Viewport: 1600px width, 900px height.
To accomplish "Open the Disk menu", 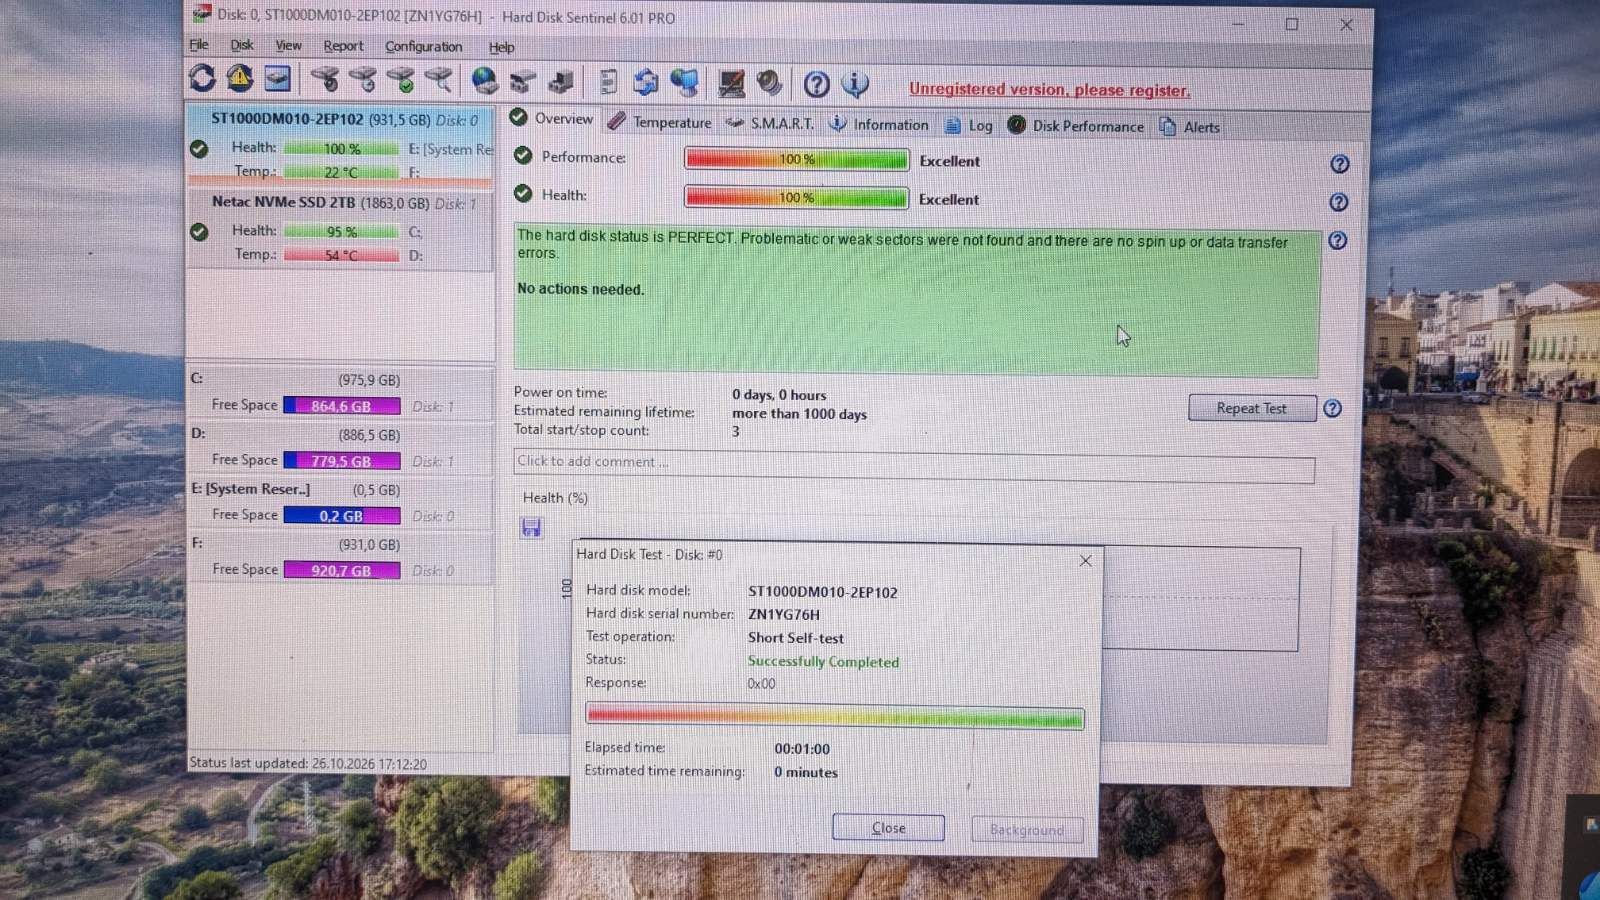I will [x=242, y=45].
